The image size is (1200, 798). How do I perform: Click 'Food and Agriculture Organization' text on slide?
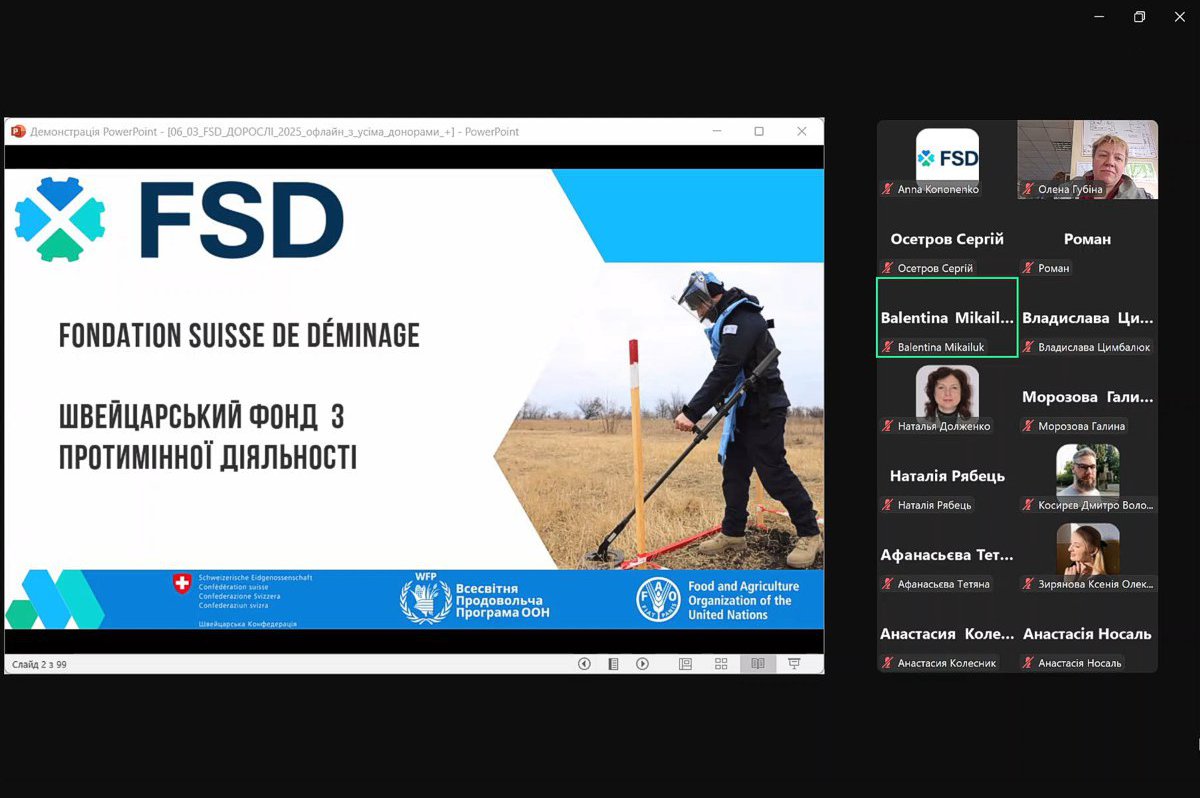pyautogui.click(x=743, y=600)
